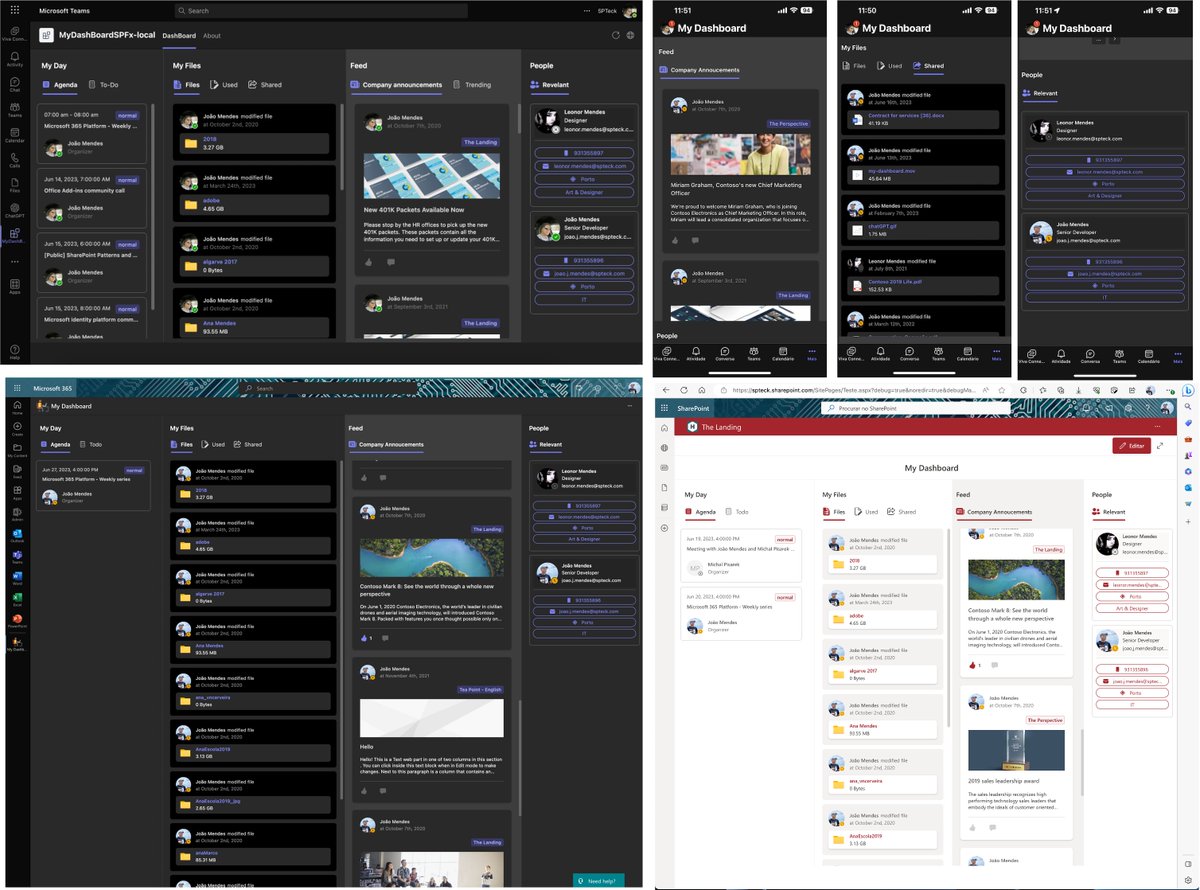Click the Bing icon in Edge sidebar
The width and height of the screenshot is (1200, 890).
click(1189, 390)
